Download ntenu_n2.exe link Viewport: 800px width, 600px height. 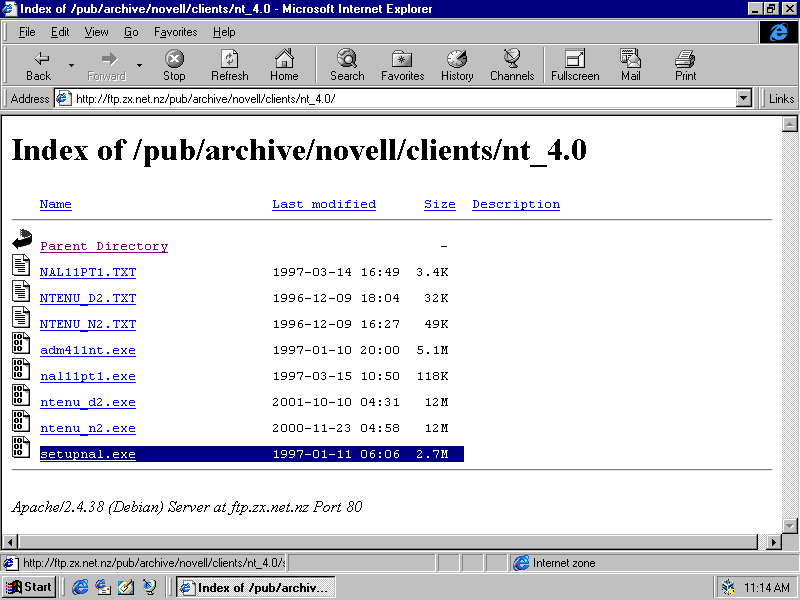(88, 428)
